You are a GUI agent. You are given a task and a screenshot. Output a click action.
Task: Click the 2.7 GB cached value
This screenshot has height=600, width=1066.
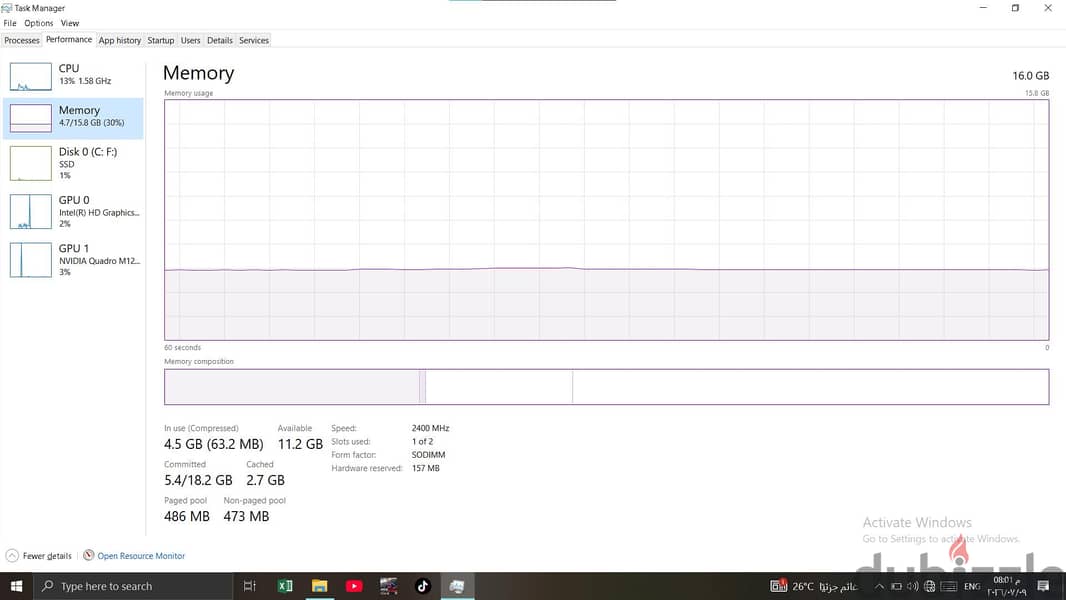(265, 480)
